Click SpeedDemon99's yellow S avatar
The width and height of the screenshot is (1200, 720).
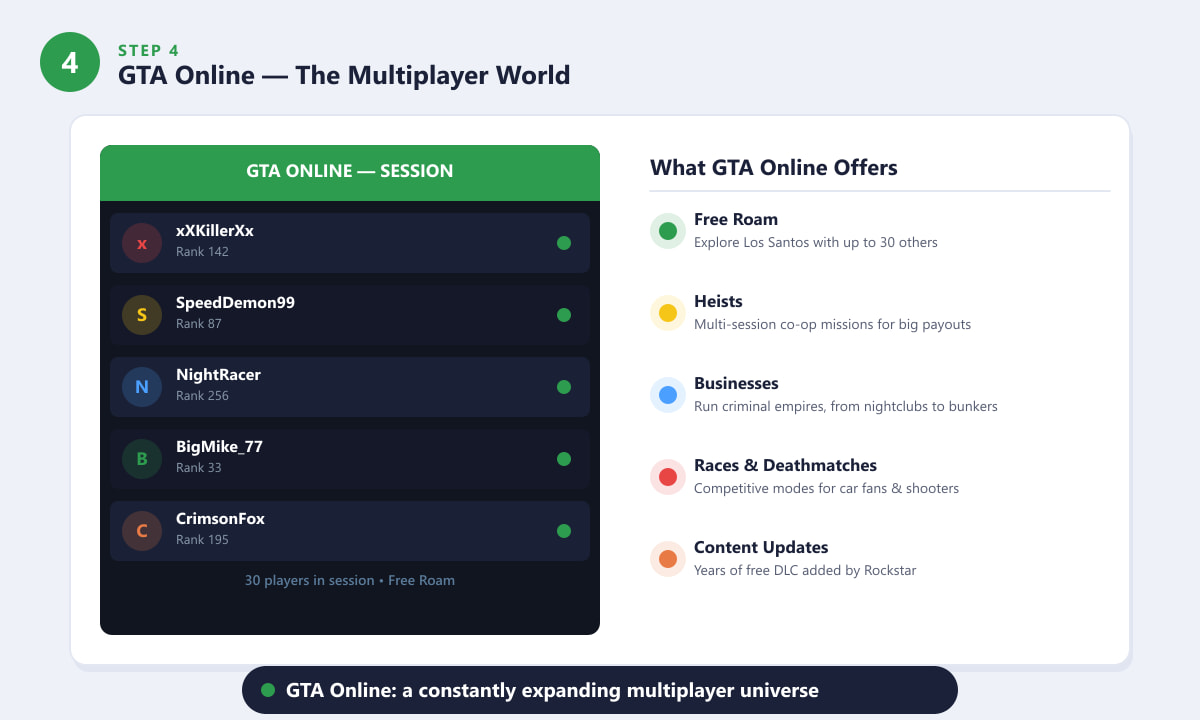(x=142, y=315)
